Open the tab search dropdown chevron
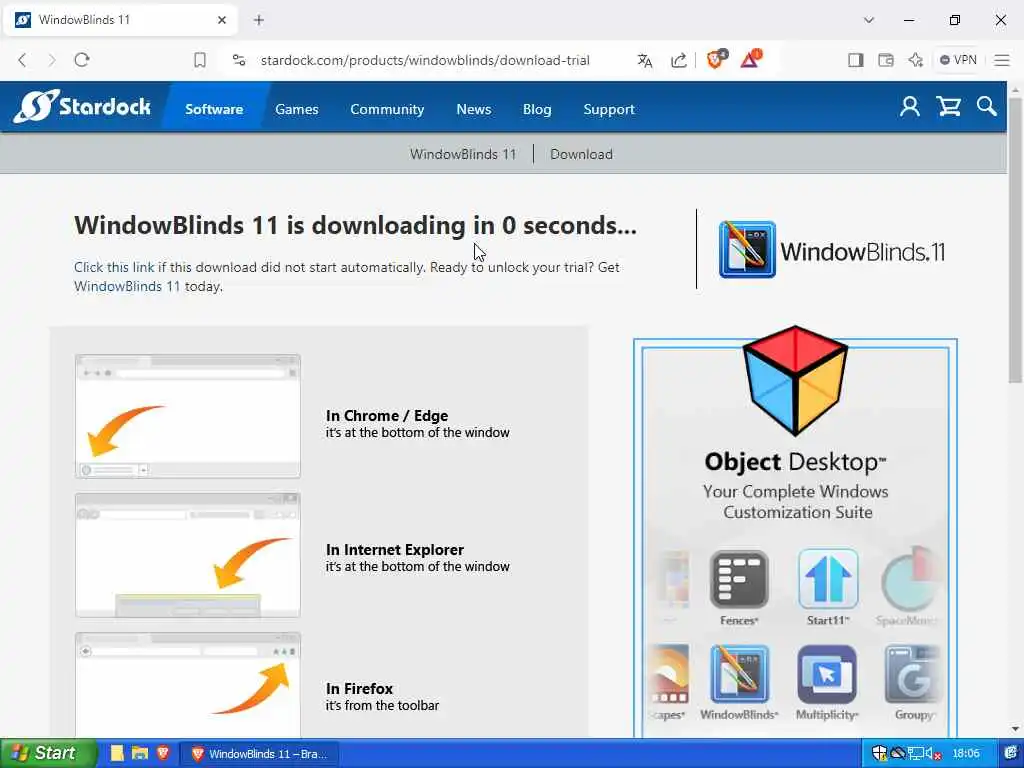Image resolution: width=1024 pixels, height=768 pixels. coord(869,20)
